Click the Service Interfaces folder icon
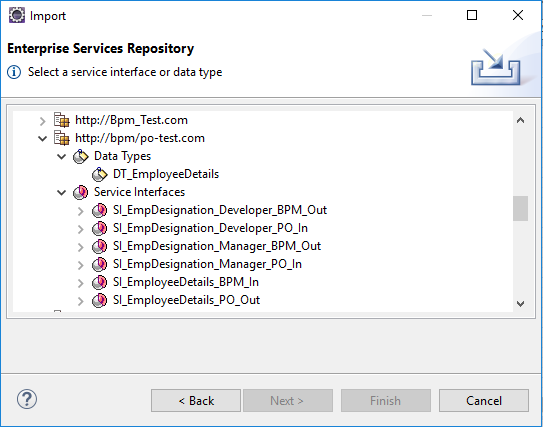The width and height of the screenshot is (543, 427). [x=80, y=192]
